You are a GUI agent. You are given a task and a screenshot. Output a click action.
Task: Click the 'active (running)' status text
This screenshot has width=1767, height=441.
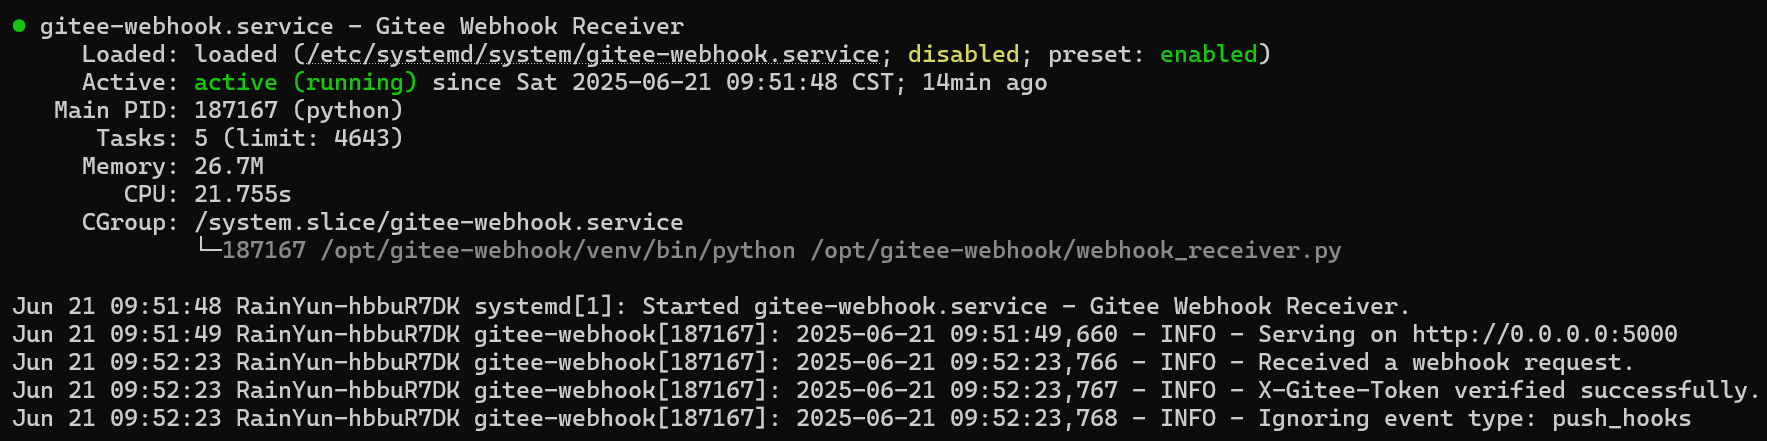pyautogui.click(x=305, y=82)
